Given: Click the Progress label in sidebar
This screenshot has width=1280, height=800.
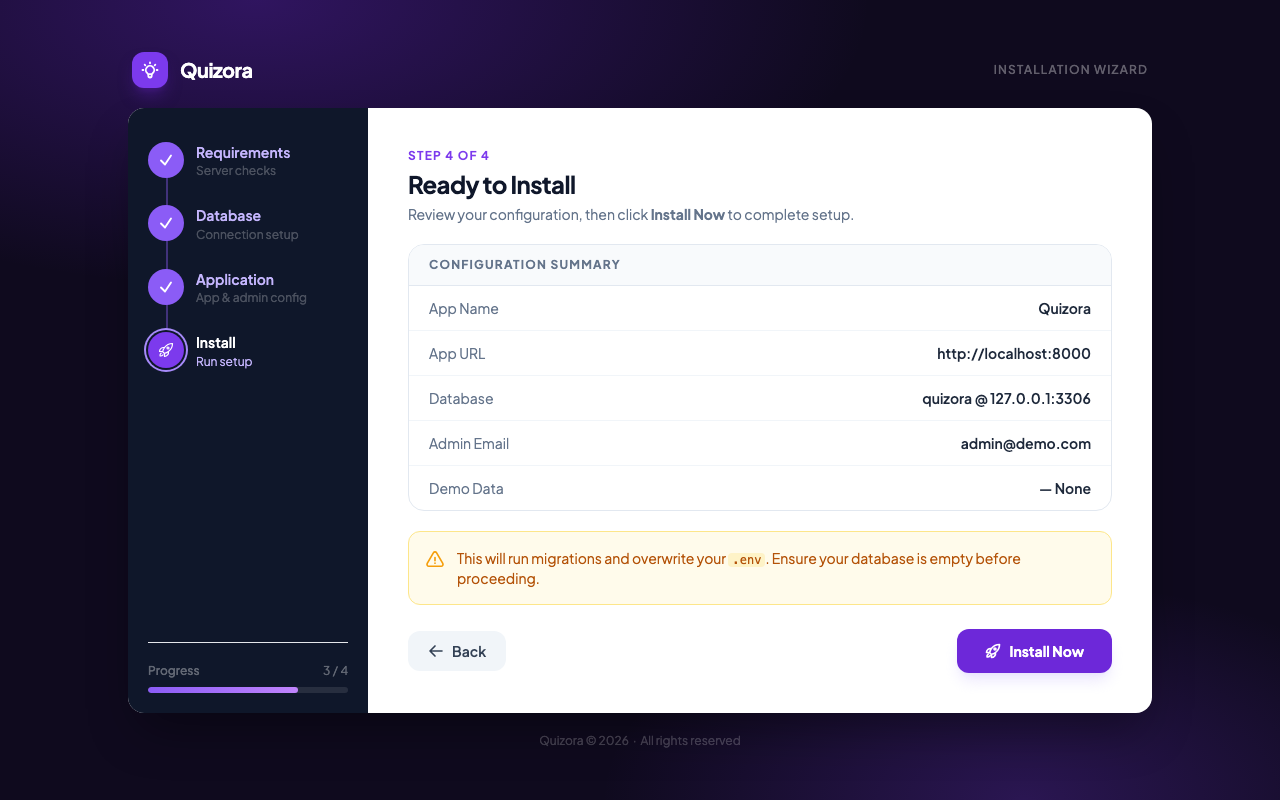Looking at the screenshot, I should pos(174,671).
